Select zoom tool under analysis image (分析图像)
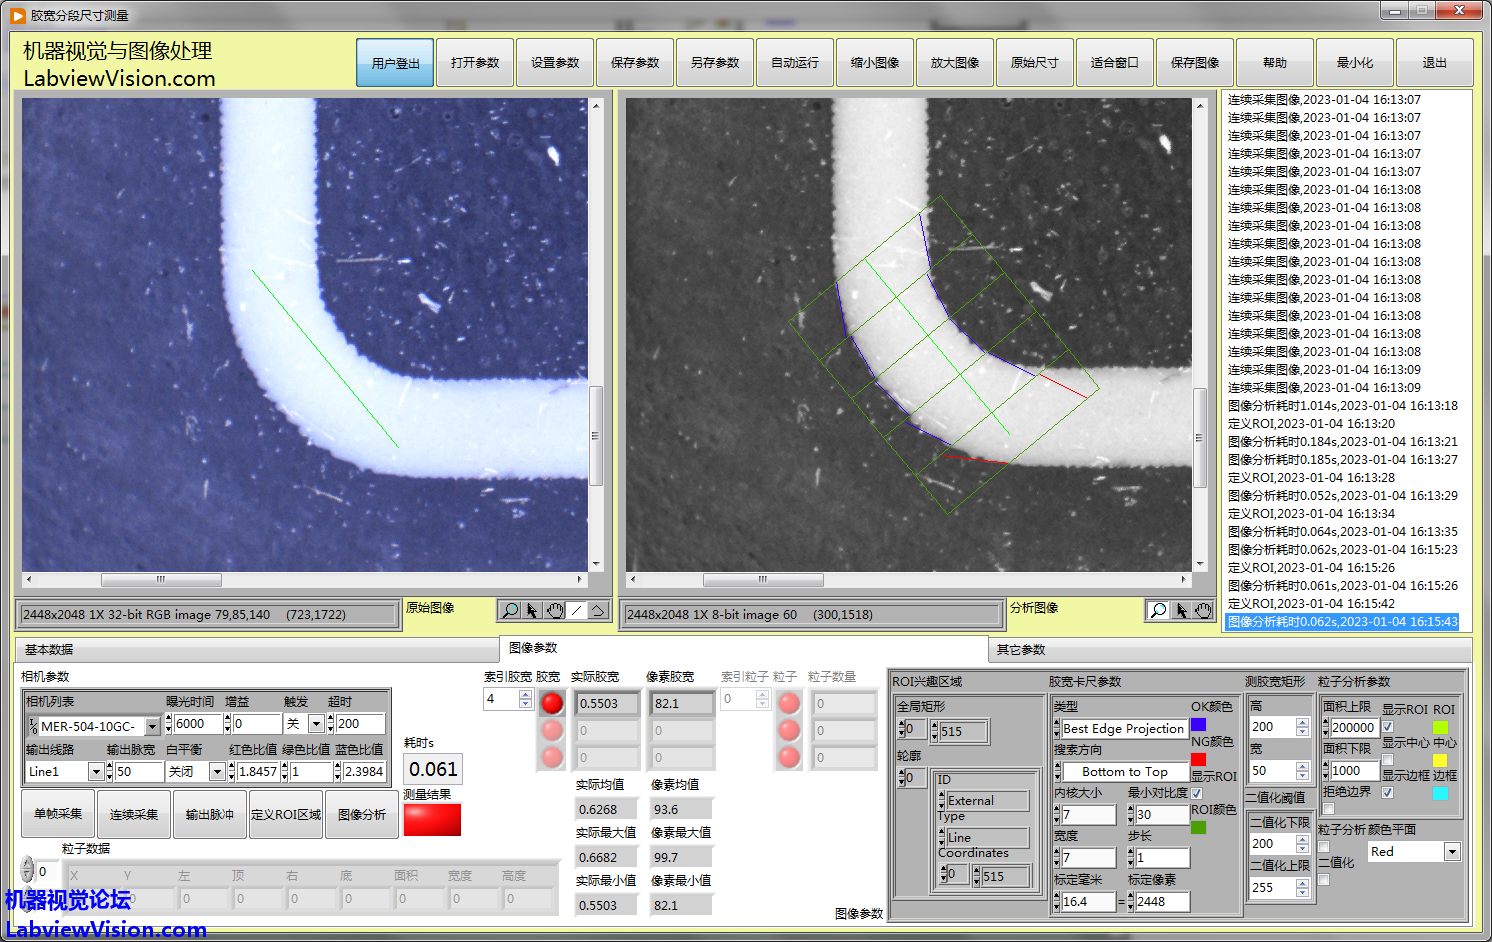 click(1158, 610)
